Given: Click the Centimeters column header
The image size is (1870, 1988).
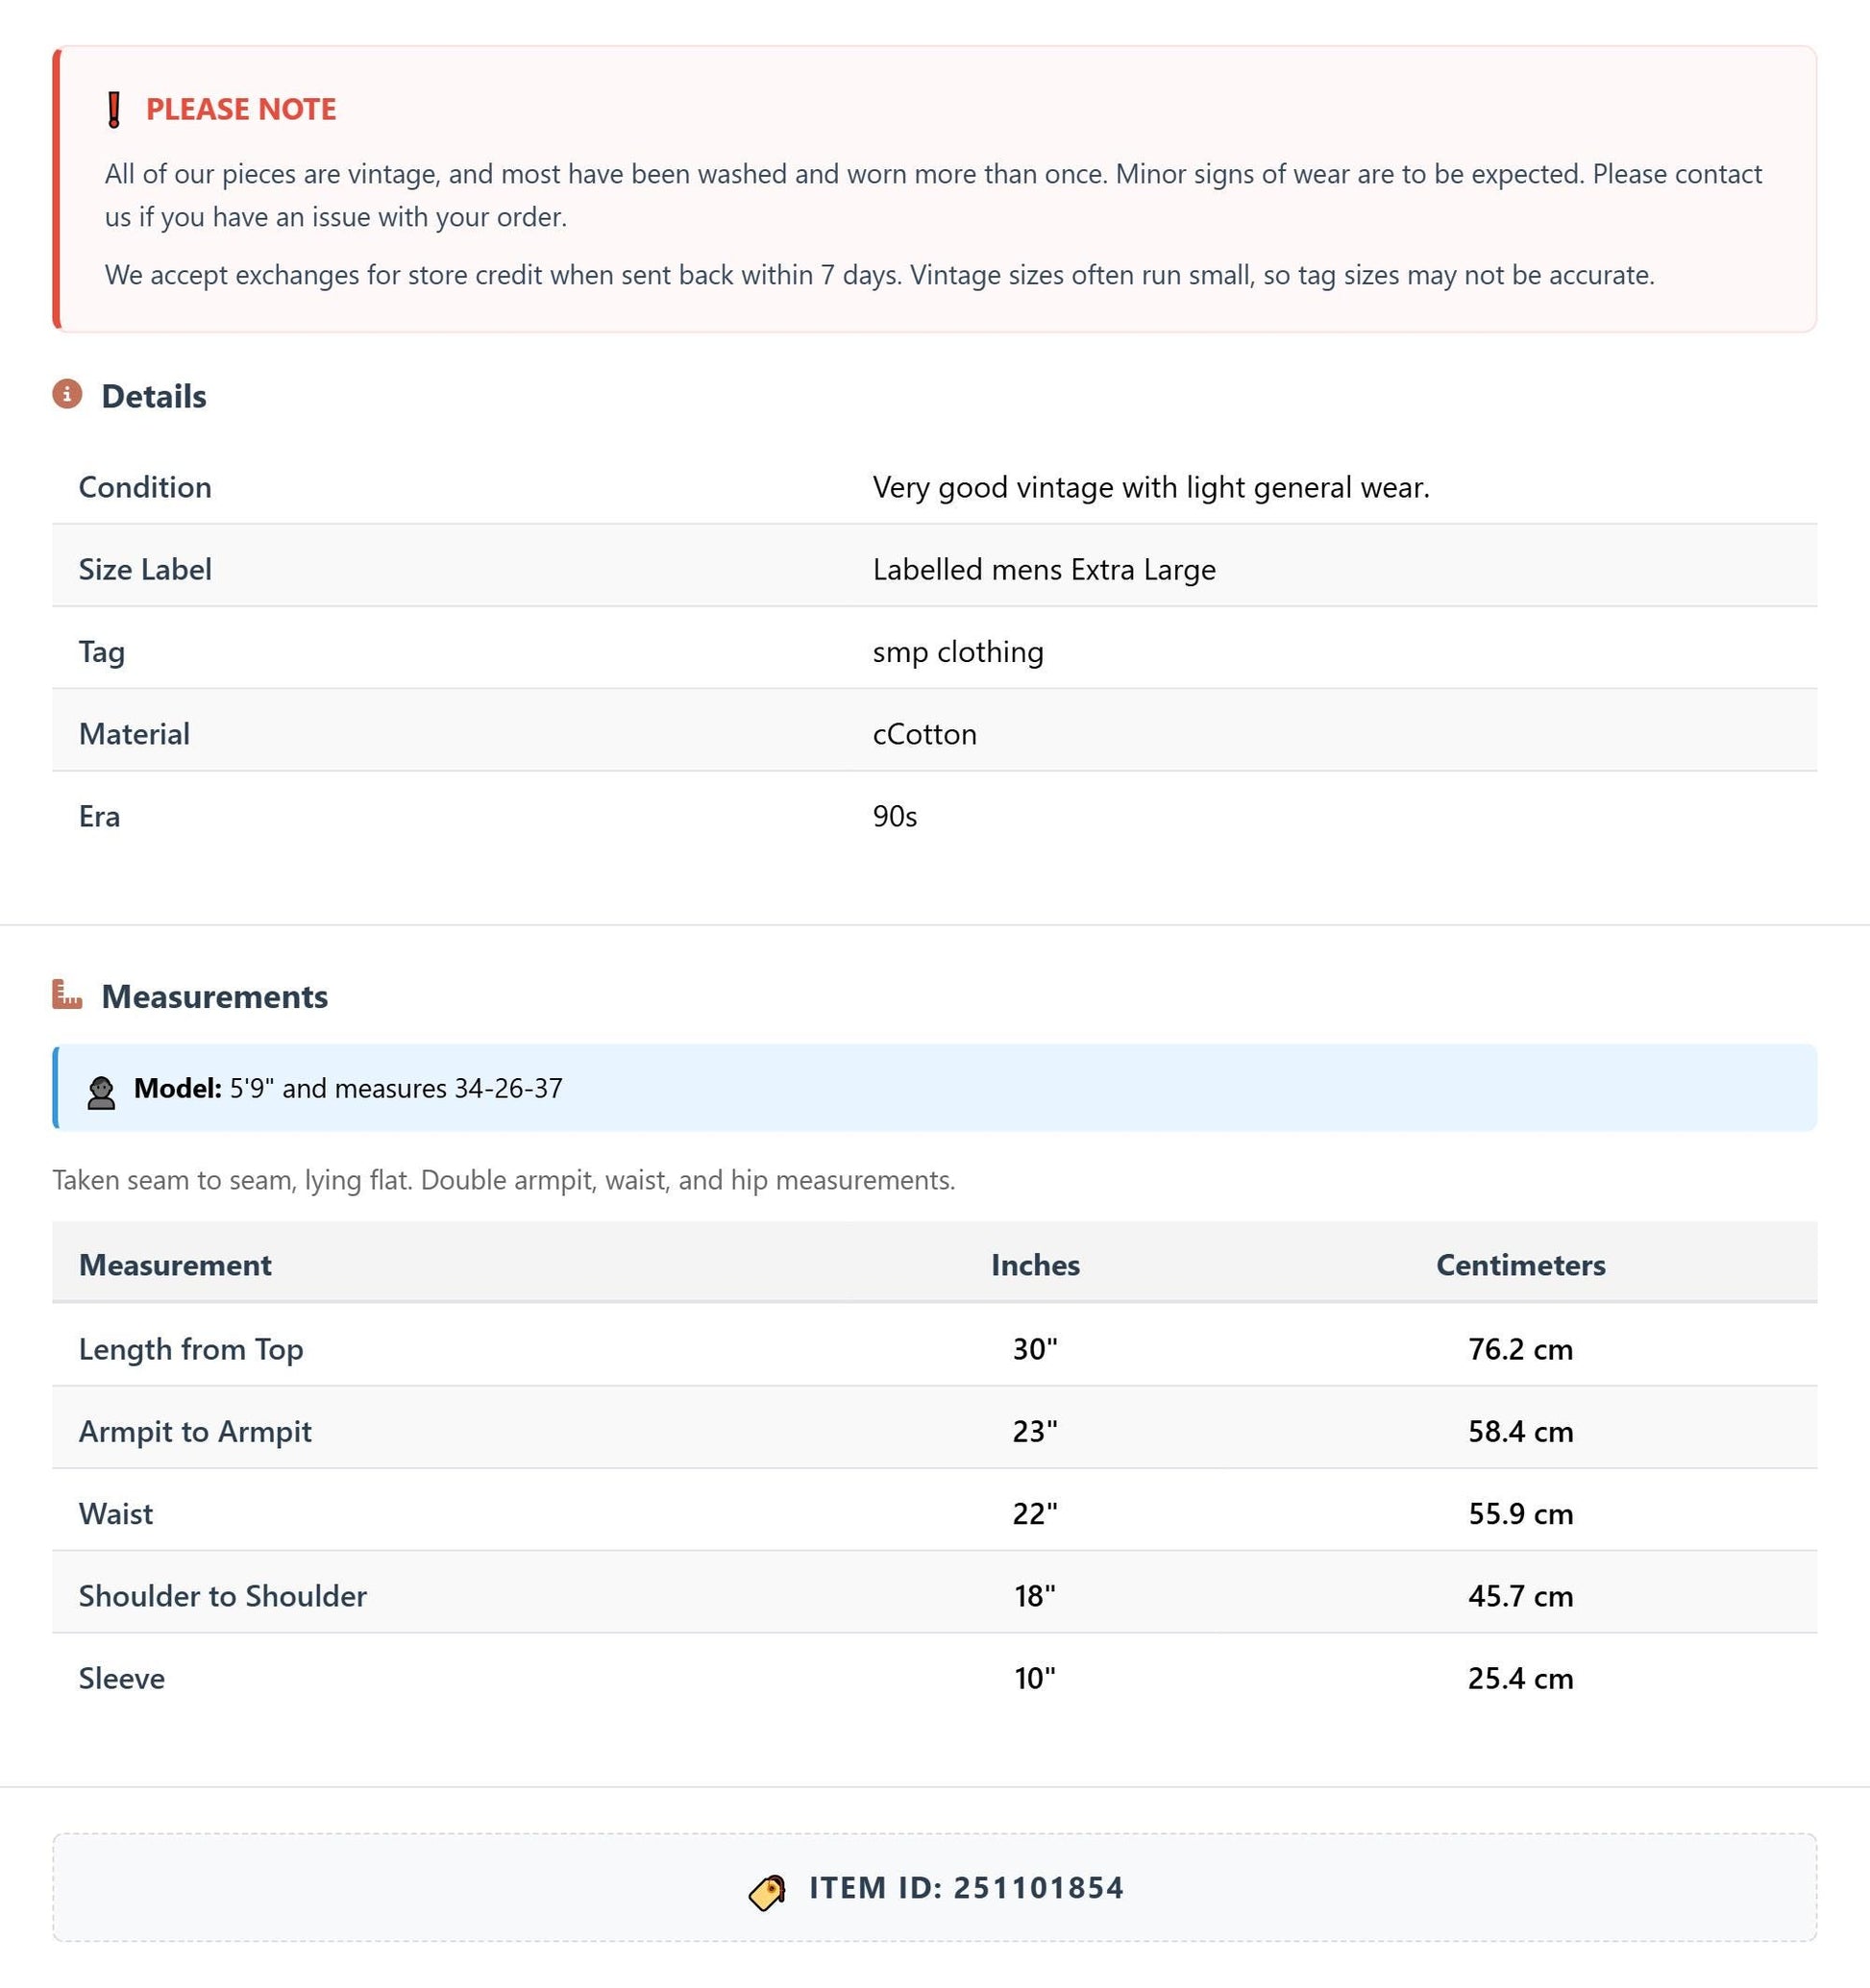Looking at the screenshot, I should point(1520,1265).
